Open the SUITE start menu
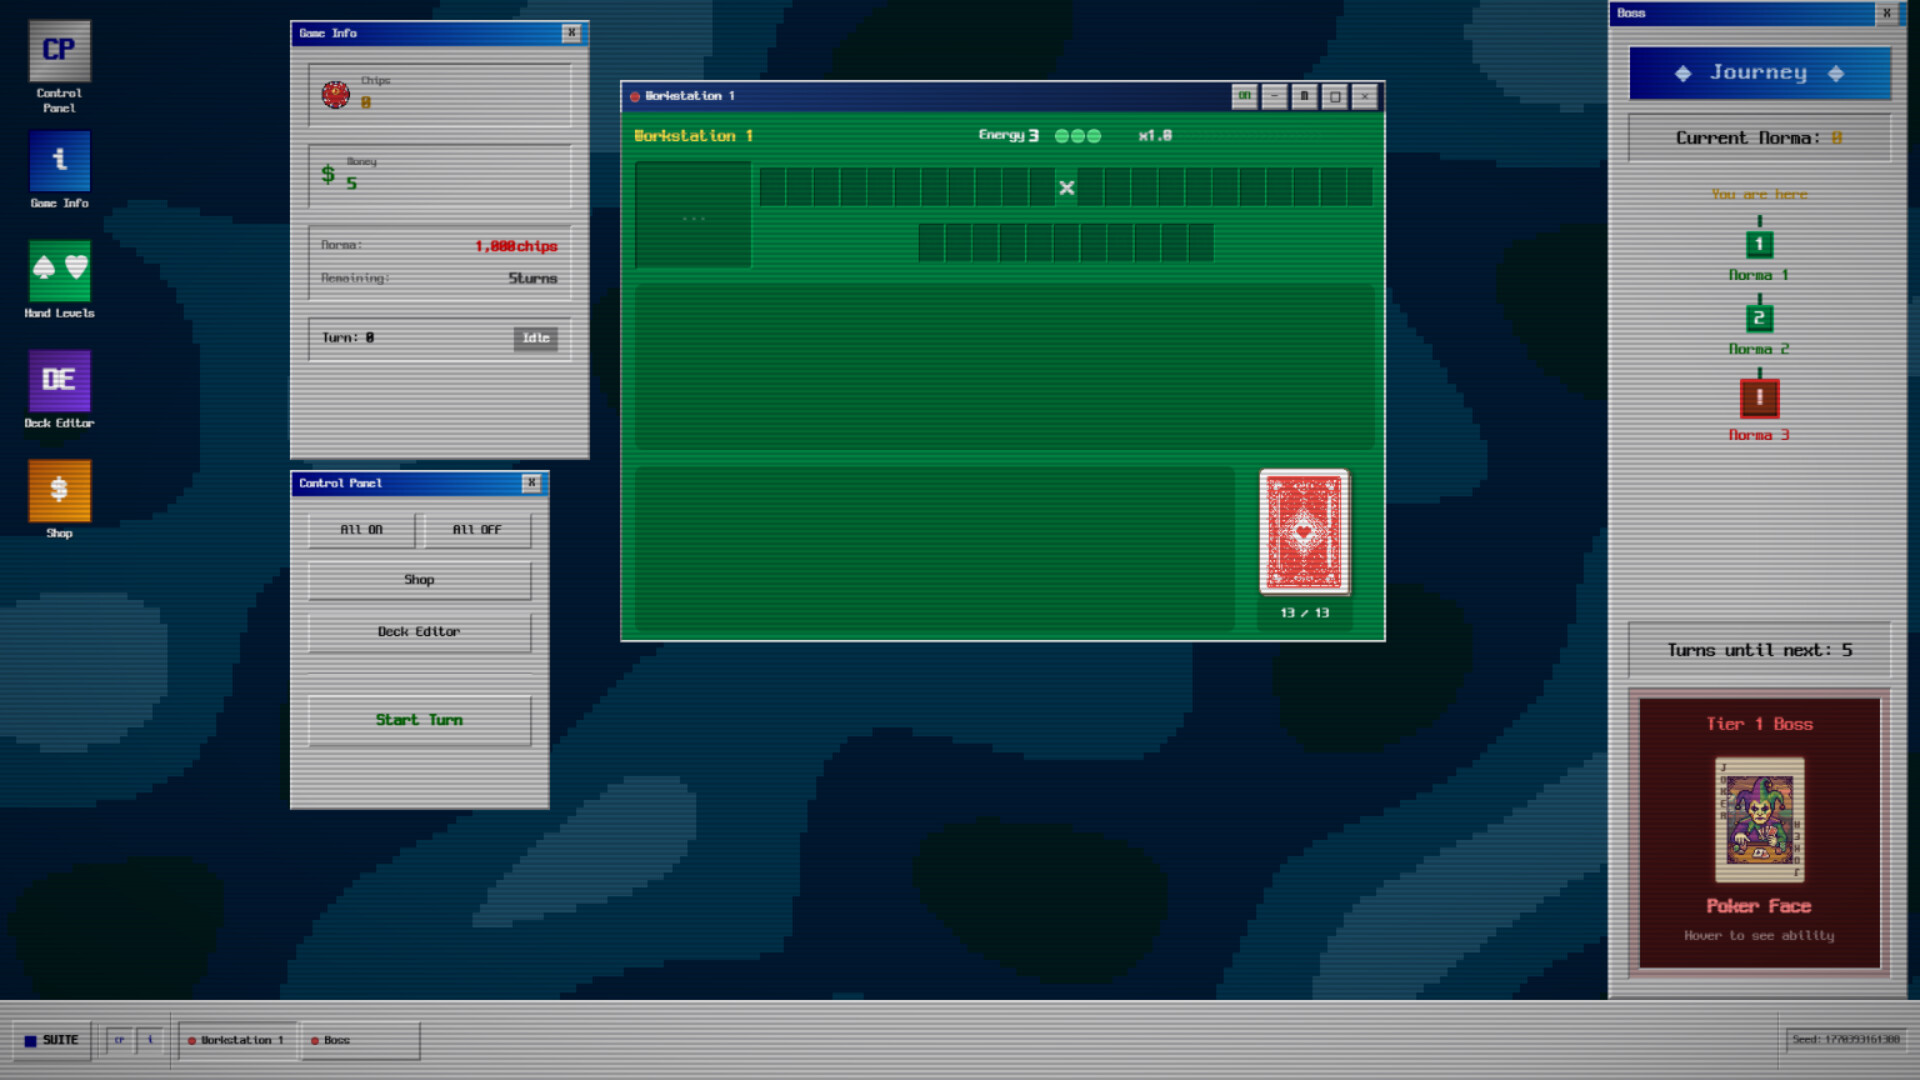This screenshot has height=1080, width=1920. (x=52, y=1040)
